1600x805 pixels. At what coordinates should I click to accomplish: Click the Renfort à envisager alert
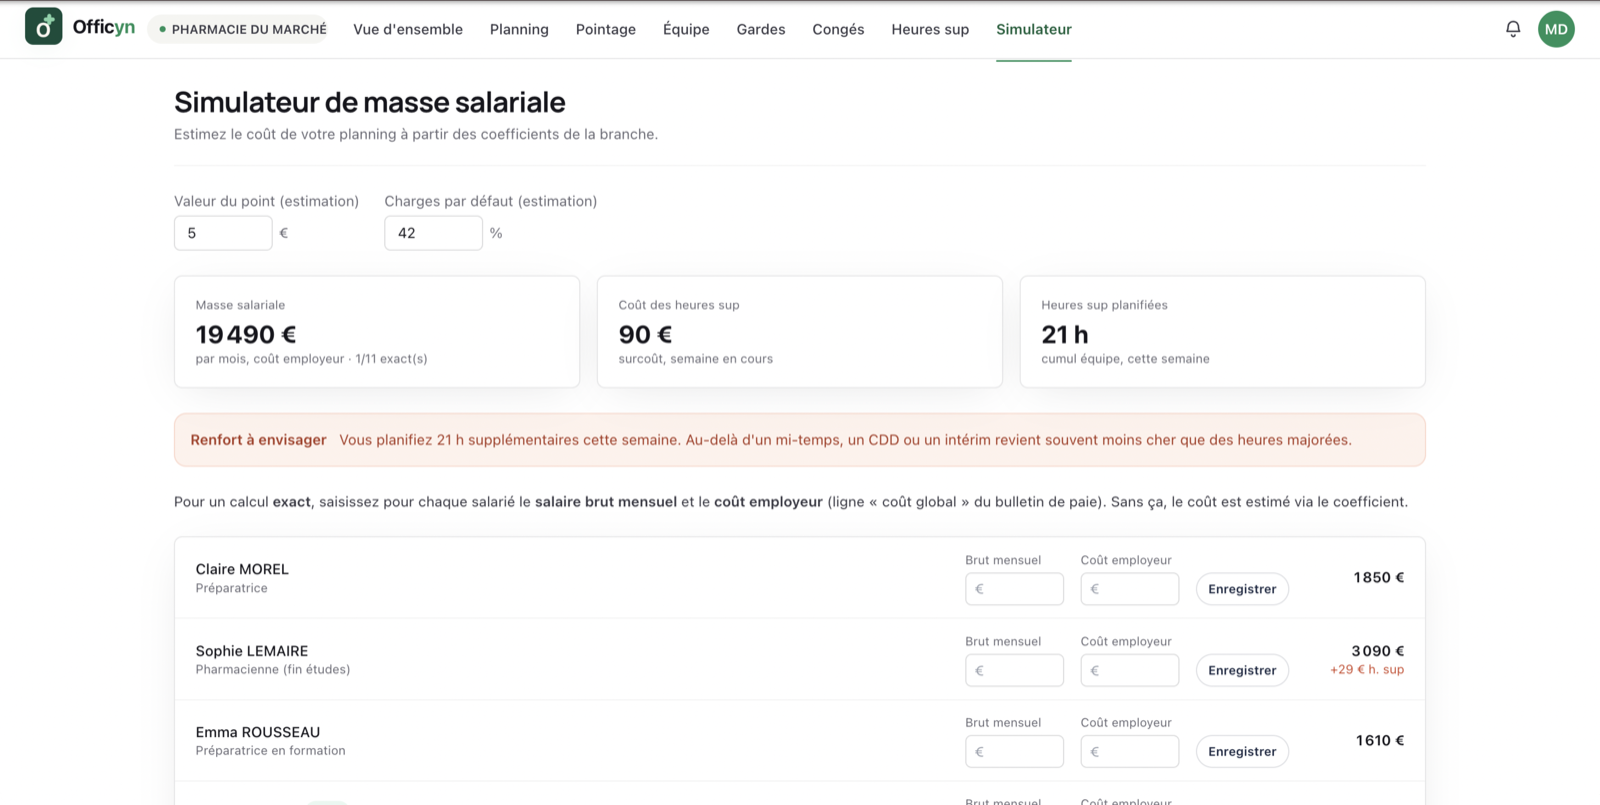(800, 440)
